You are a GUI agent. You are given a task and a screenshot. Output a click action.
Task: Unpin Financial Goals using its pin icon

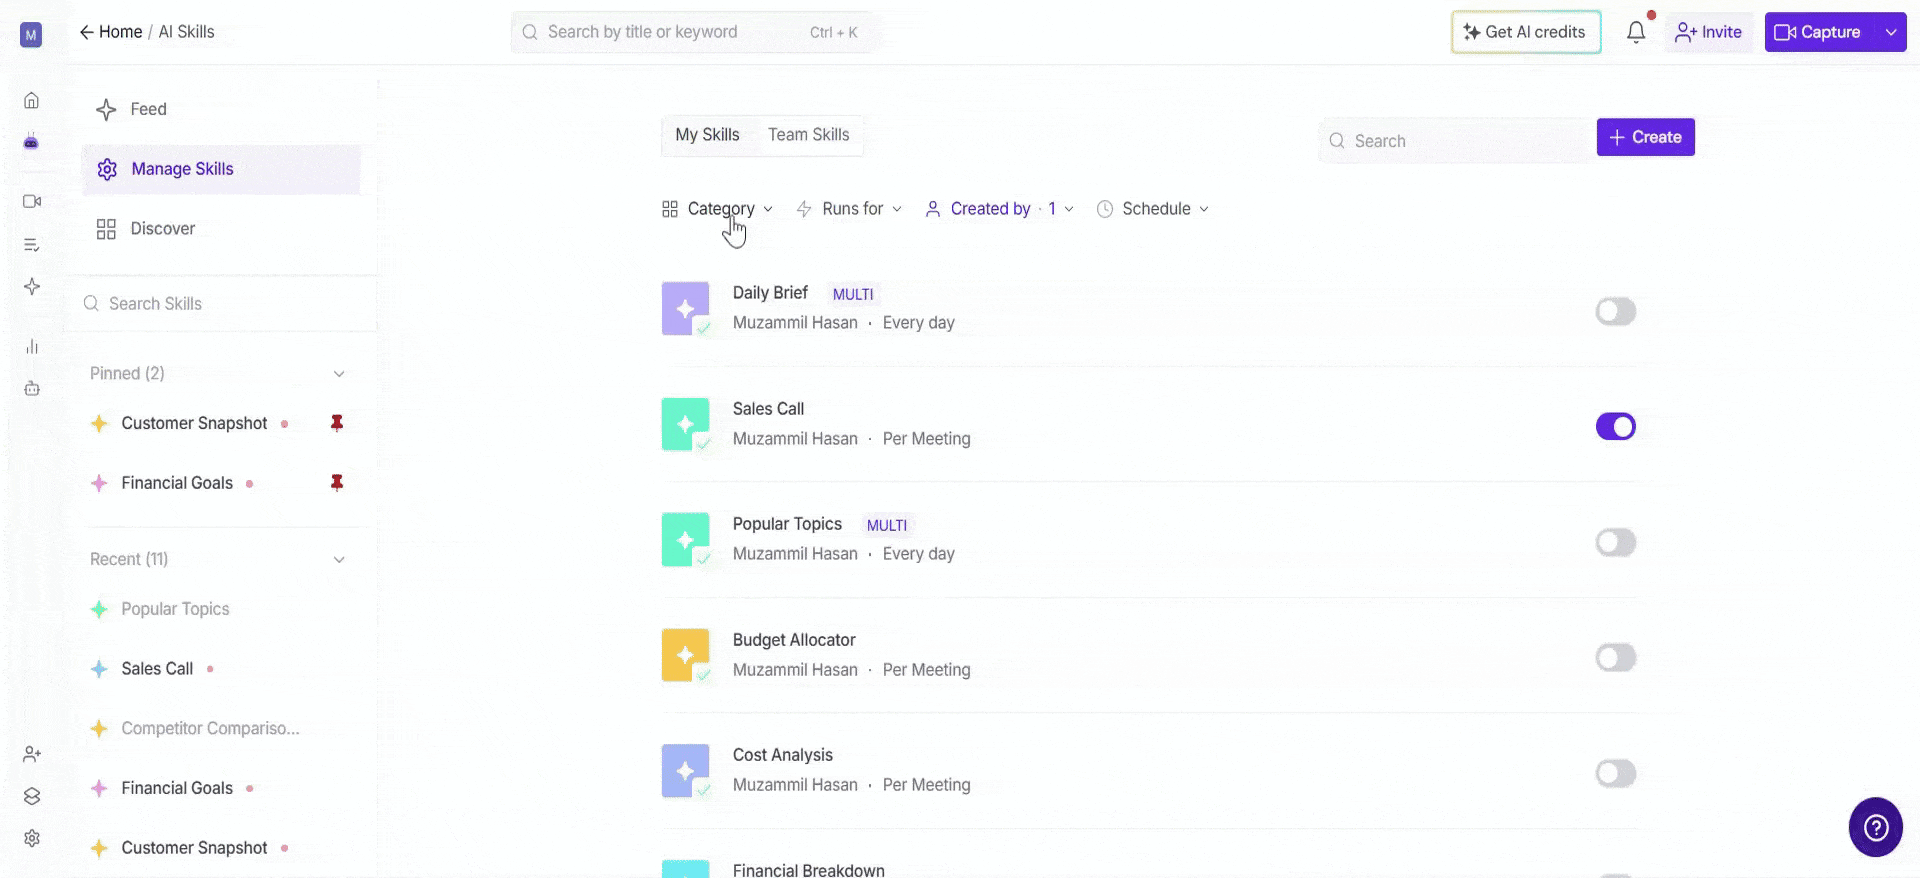337,483
